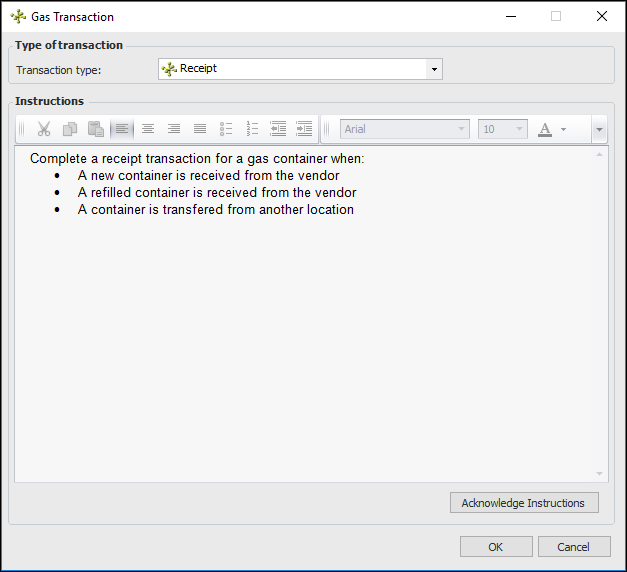Viewport: 627px width, 572px height.
Task: Click 'A container is transfered' bullet line
Action: [x=216, y=210]
